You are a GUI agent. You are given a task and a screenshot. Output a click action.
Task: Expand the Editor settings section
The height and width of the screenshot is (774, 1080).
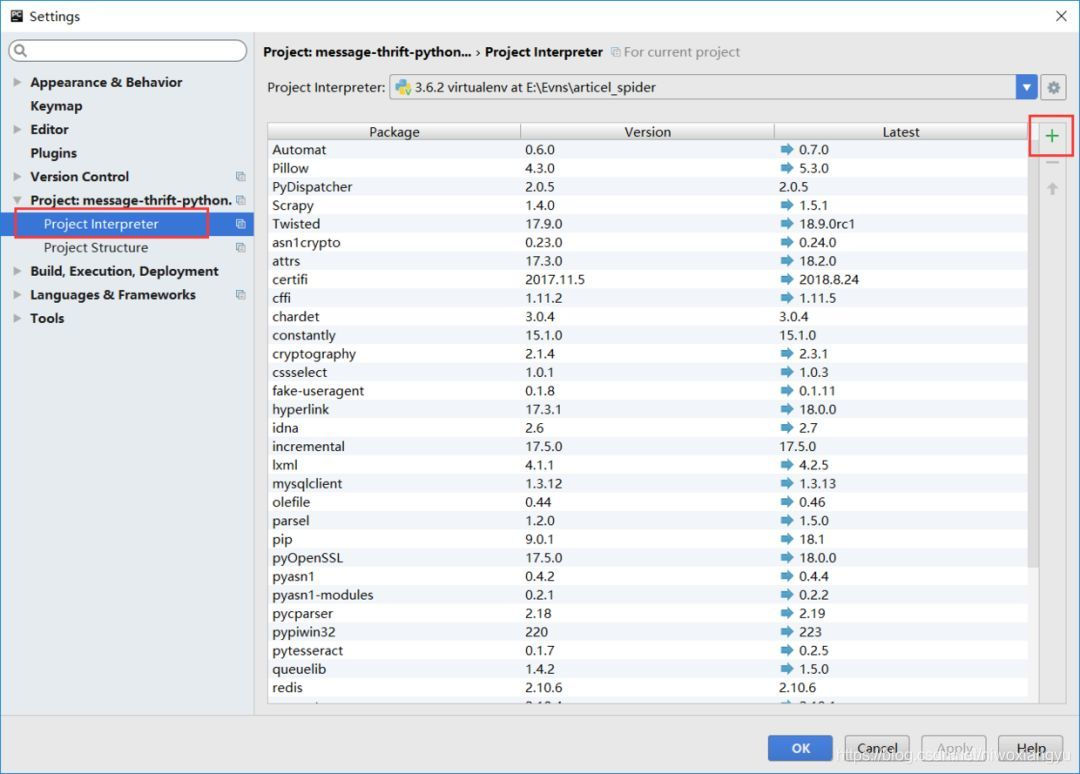click(17, 129)
